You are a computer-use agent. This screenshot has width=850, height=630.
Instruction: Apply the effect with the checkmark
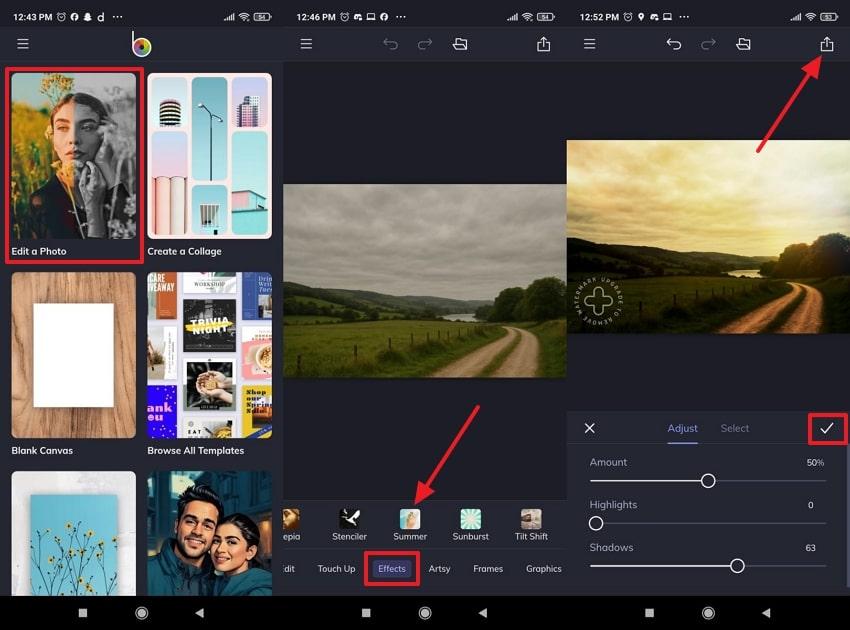827,428
